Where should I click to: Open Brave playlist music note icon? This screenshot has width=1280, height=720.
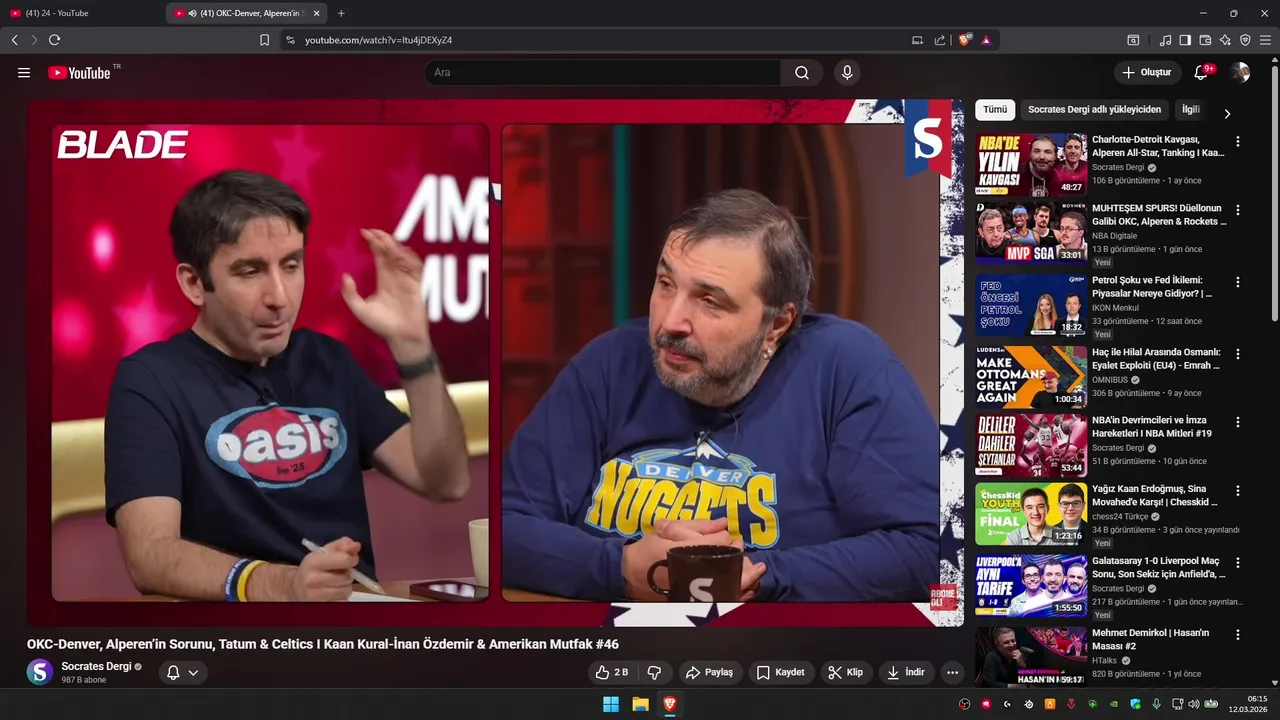coord(1165,40)
